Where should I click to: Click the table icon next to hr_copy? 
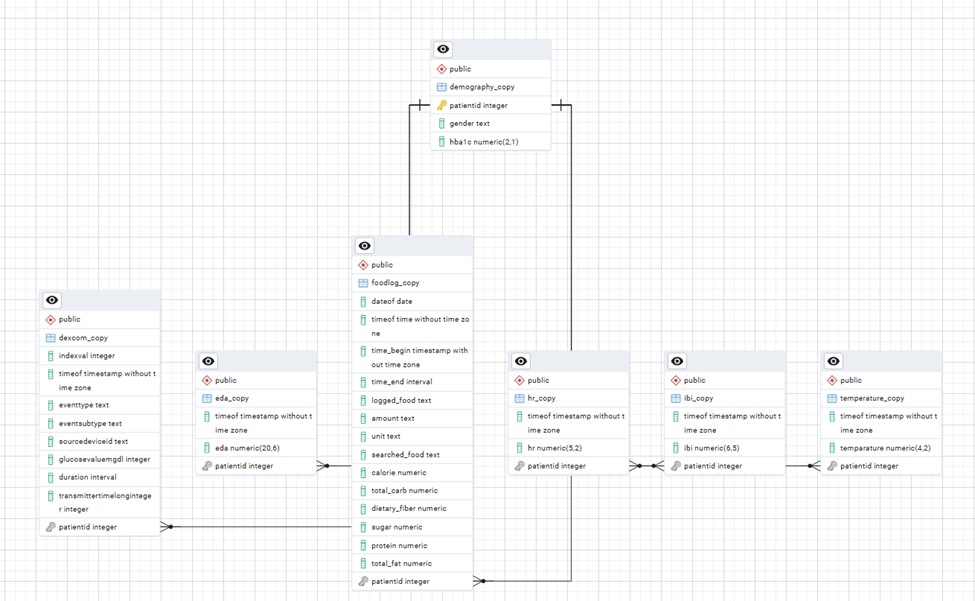pos(519,398)
